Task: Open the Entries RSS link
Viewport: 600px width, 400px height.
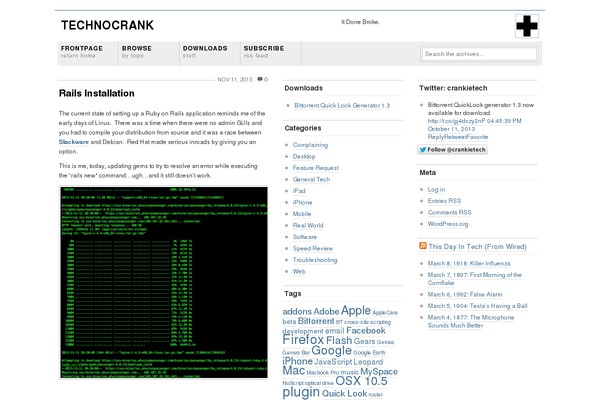Action: (x=444, y=201)
